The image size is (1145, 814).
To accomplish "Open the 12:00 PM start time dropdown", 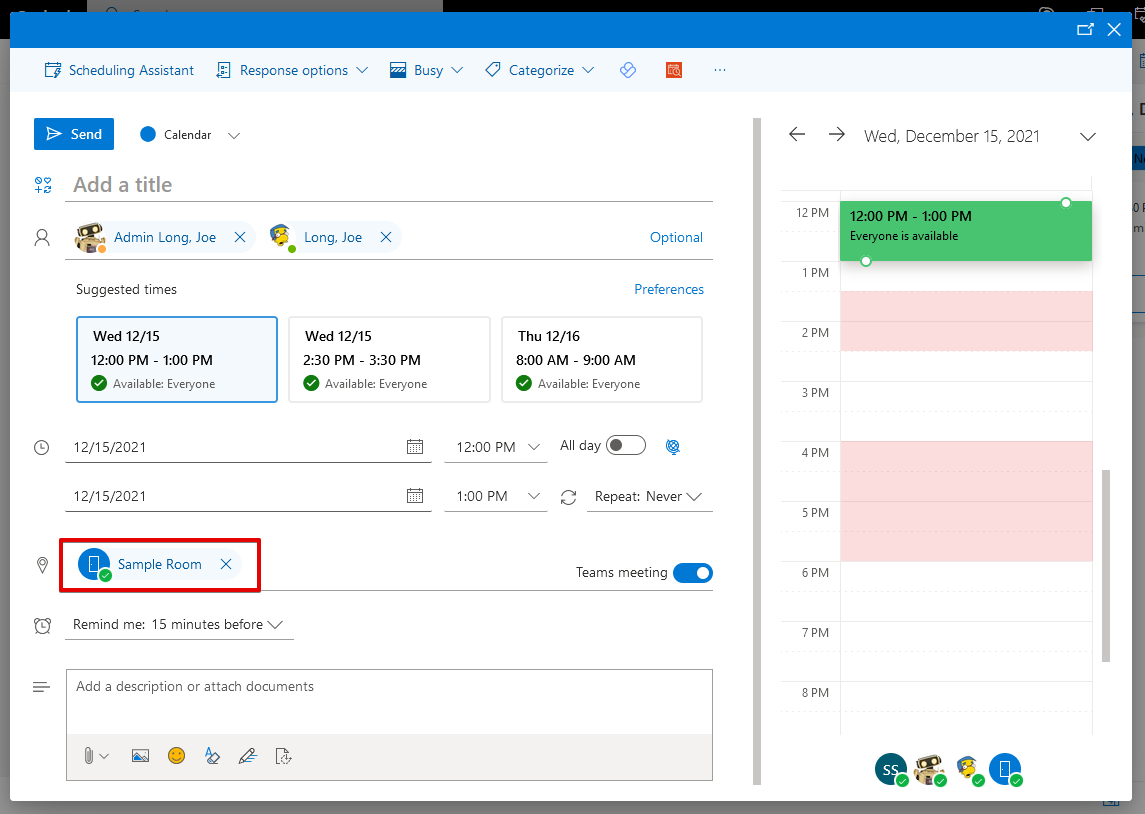I will coord(498,447).
